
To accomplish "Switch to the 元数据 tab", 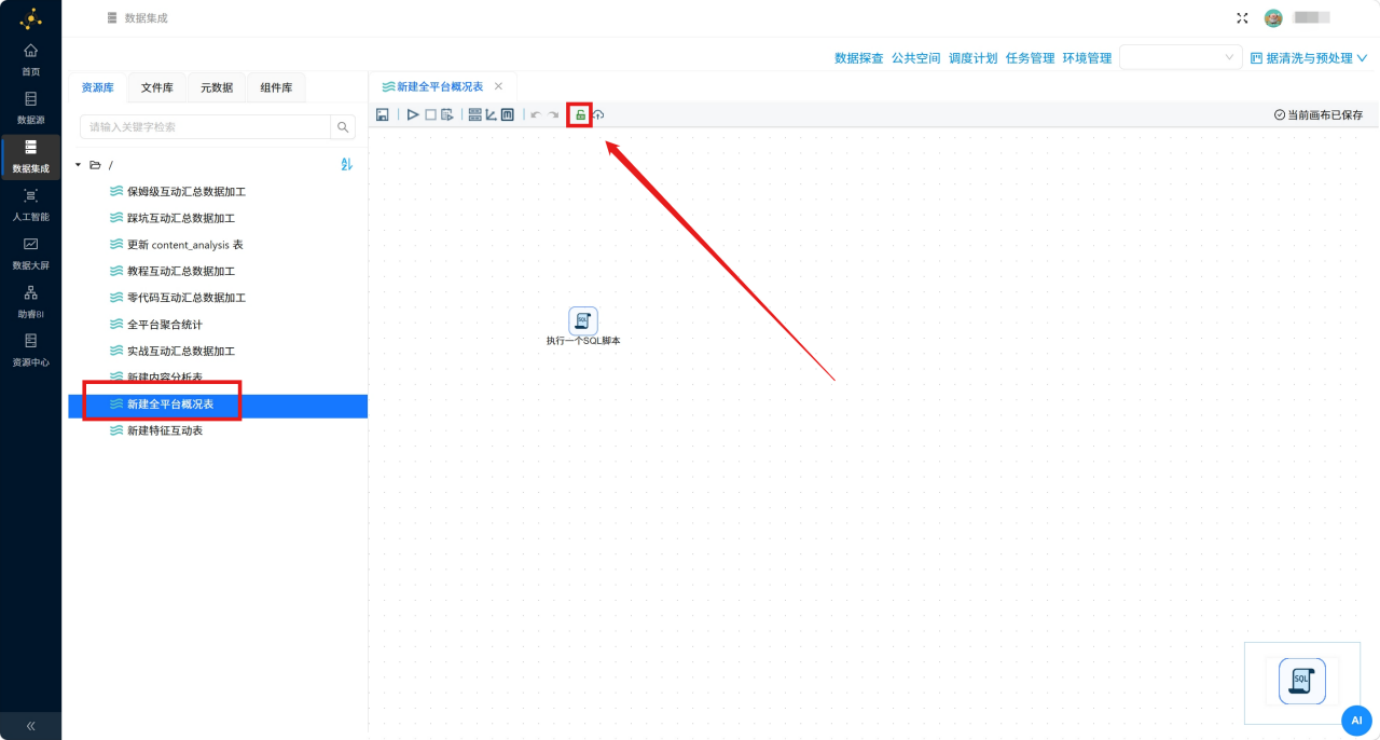I will click(x=217, y=88).
